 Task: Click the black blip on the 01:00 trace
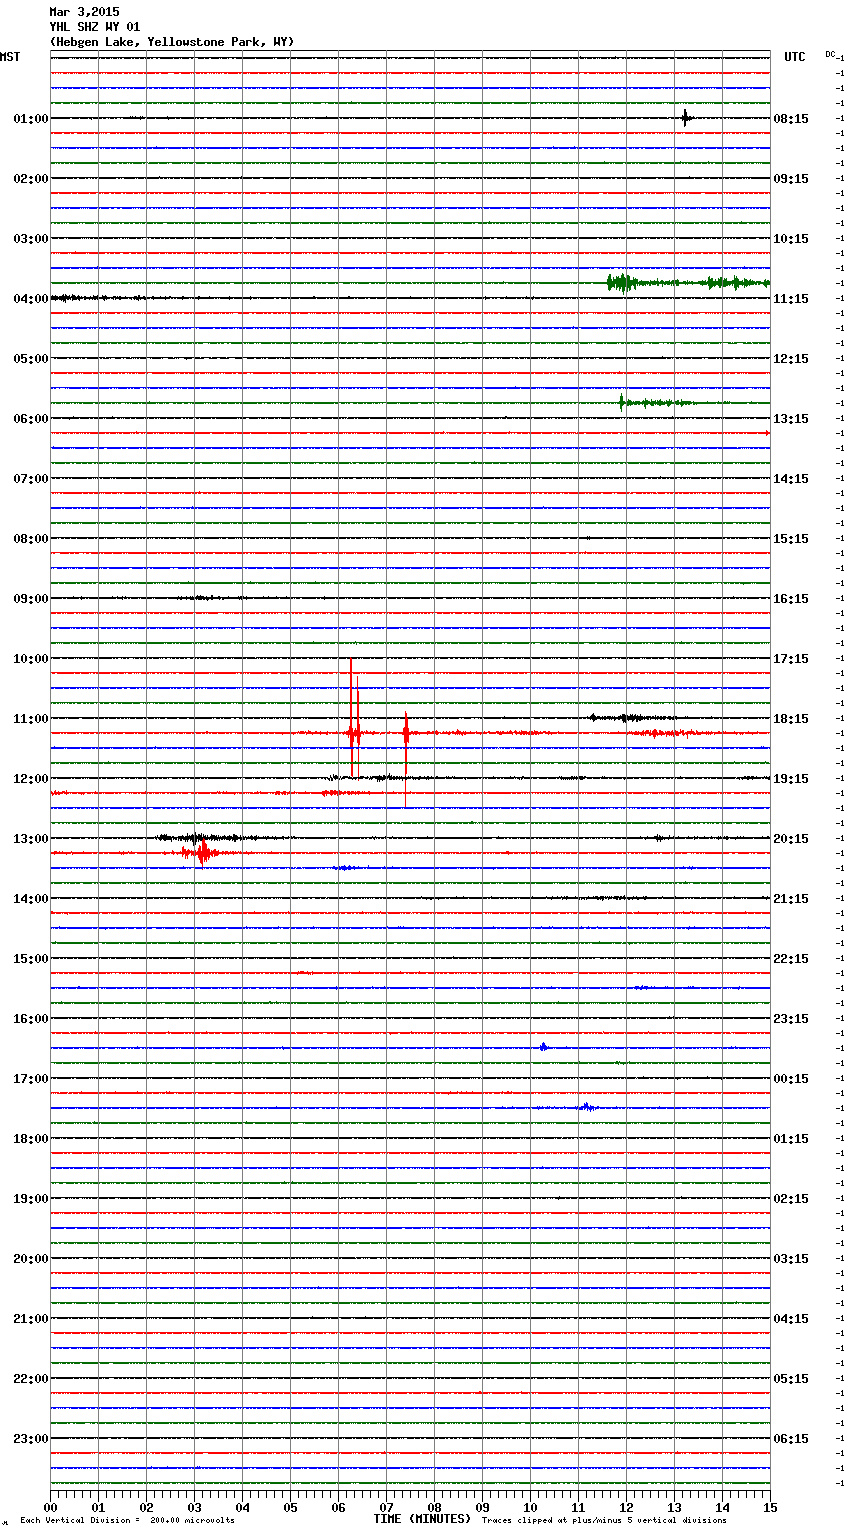tap(685, 118)
